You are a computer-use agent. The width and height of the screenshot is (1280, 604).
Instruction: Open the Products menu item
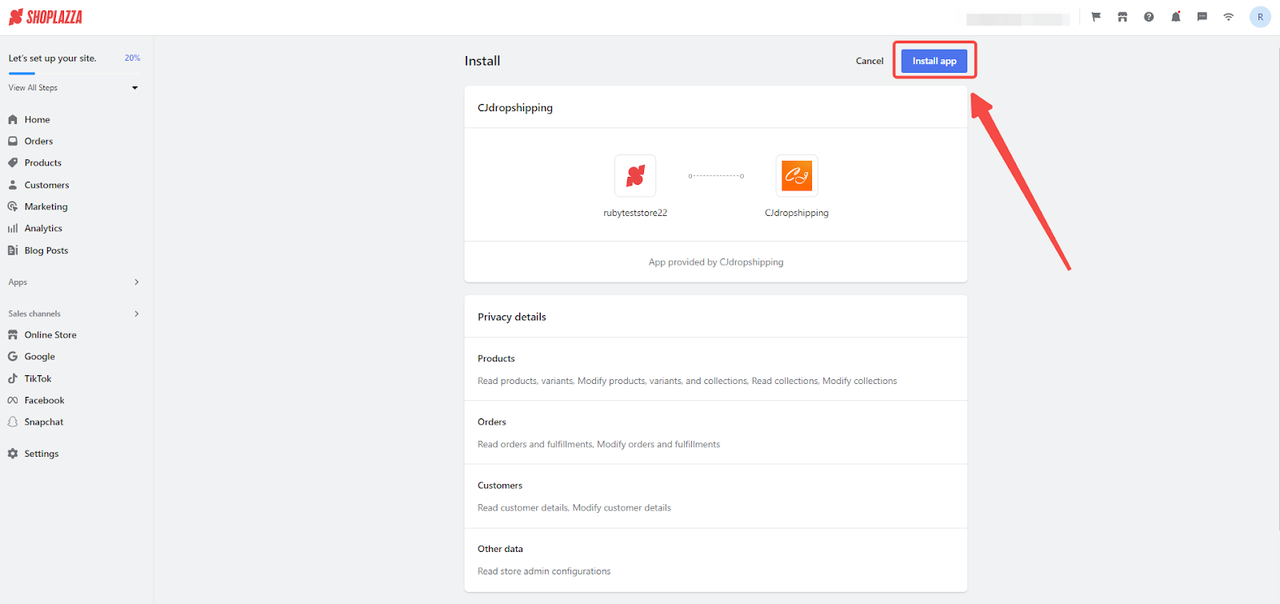42,163
